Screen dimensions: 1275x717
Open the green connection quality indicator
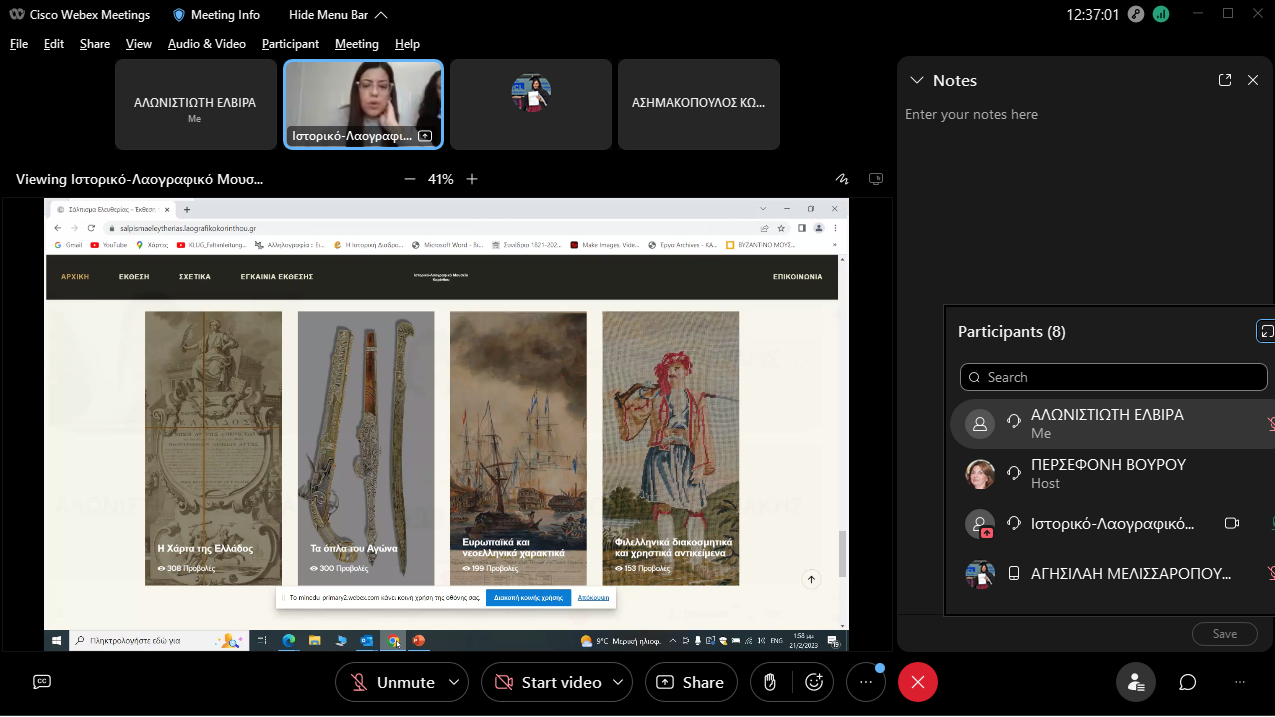(x=1161, y=14)
